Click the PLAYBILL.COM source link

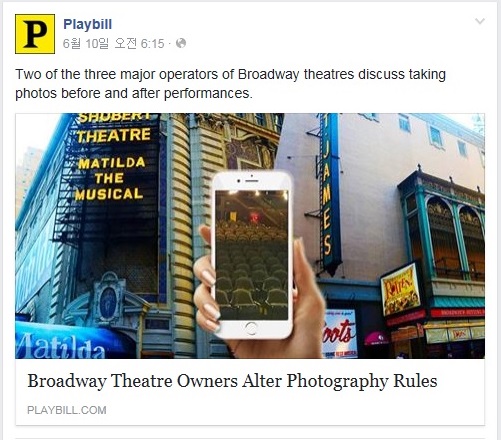point(67,410)
